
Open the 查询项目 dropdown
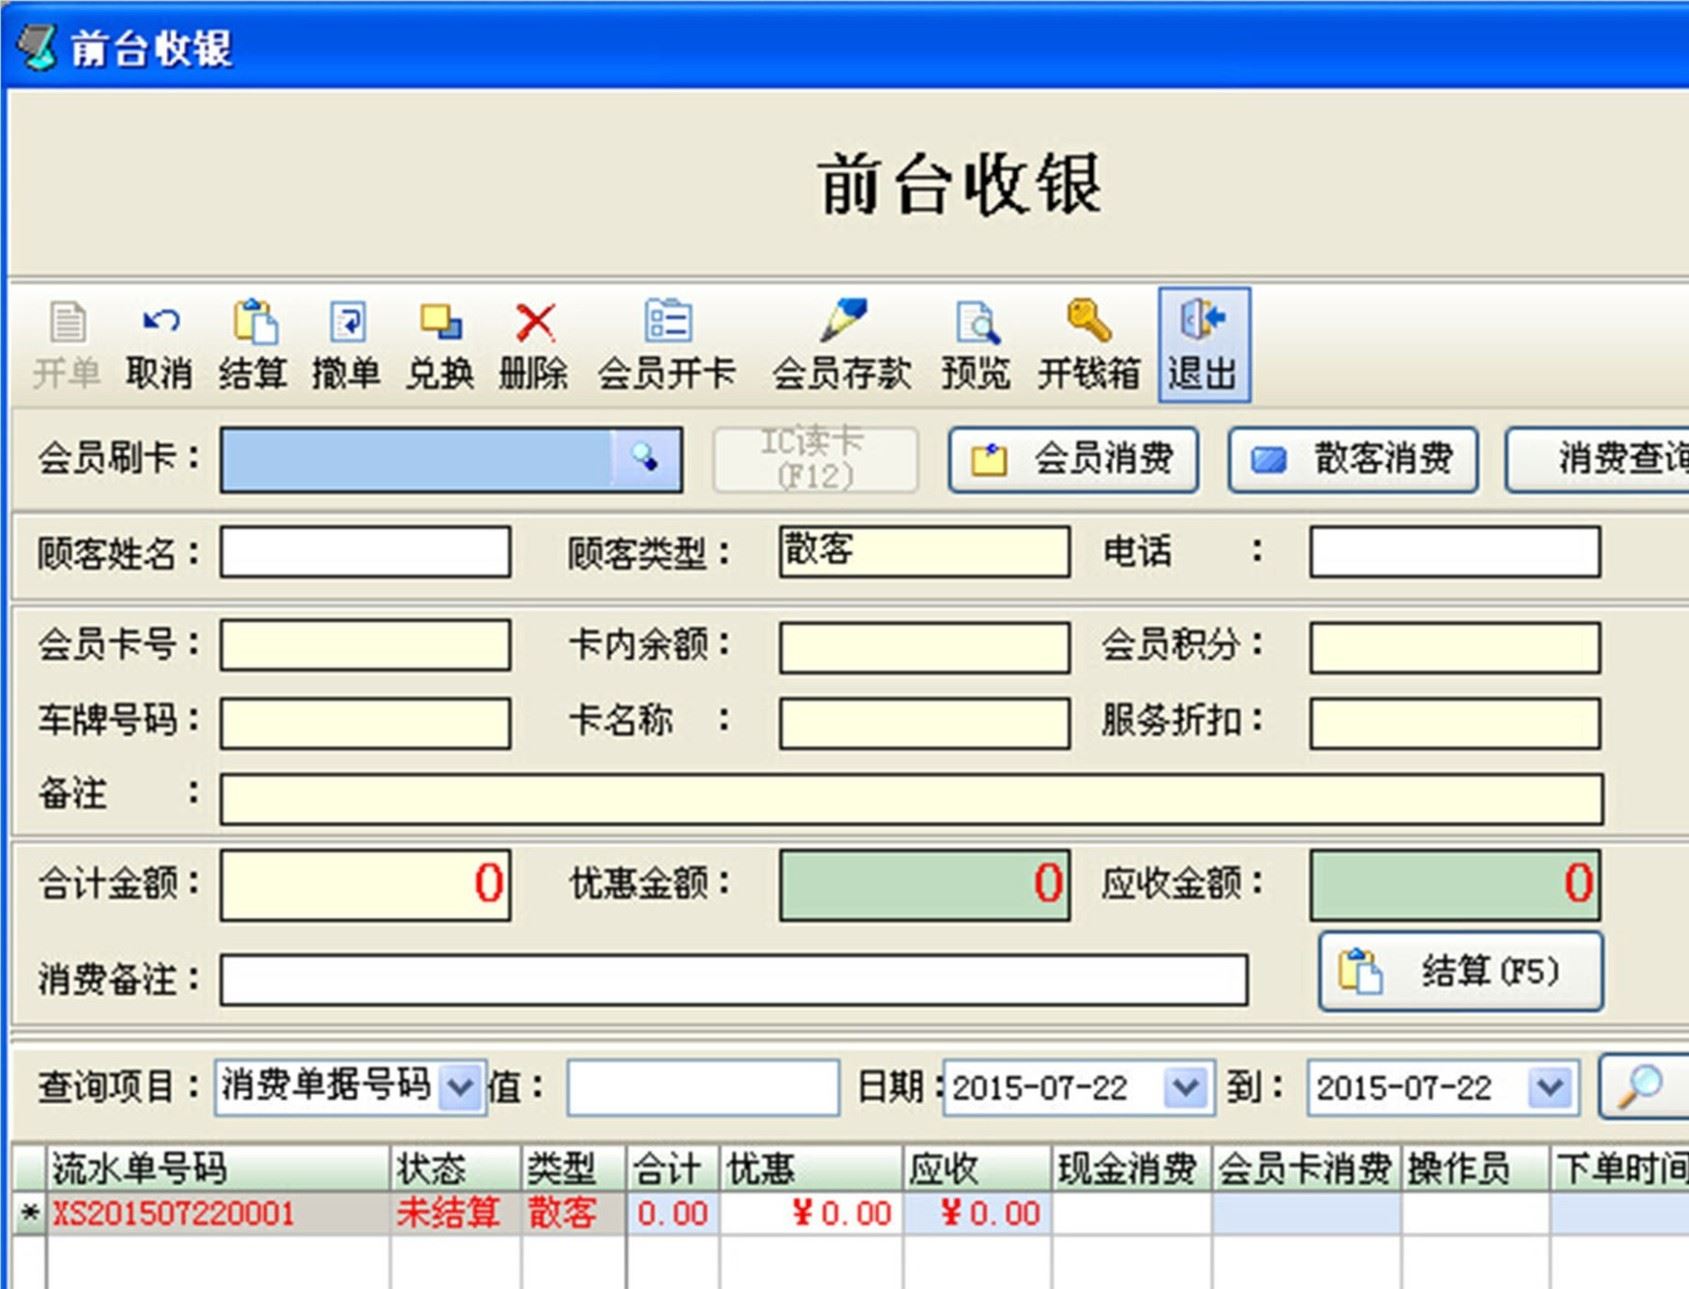(461, 1086)
